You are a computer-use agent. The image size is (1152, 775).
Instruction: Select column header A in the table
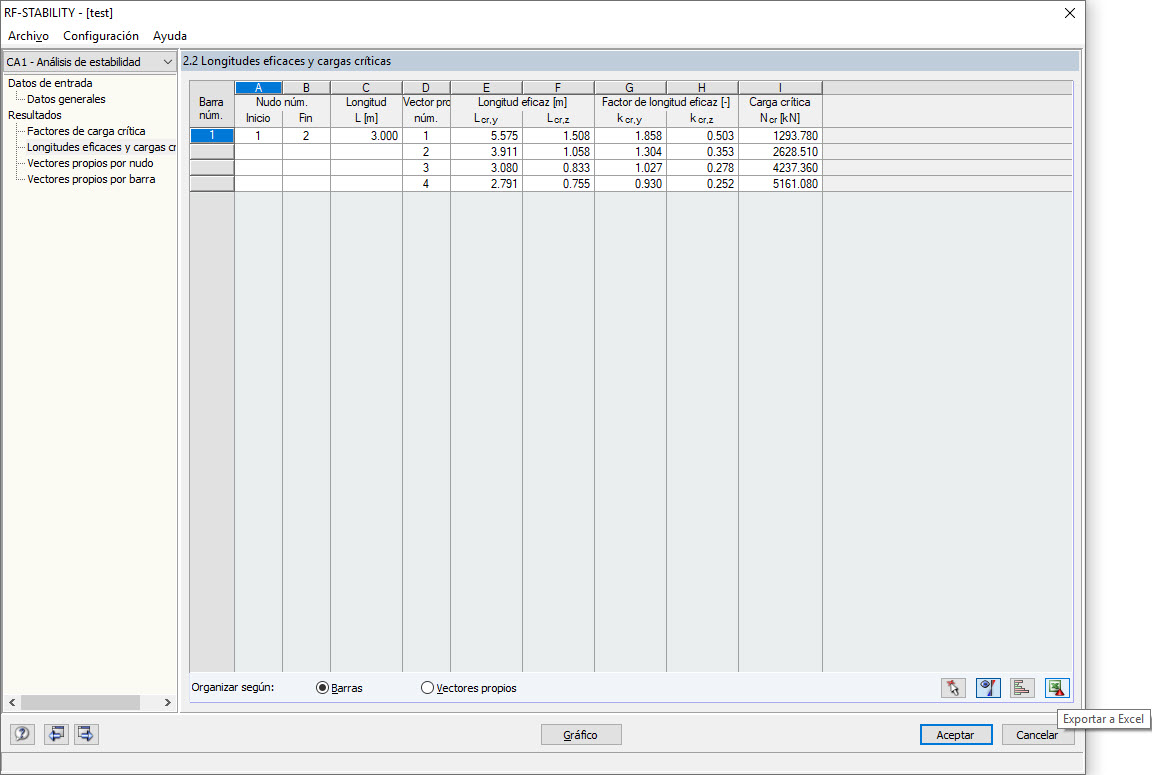[x=258, y=87]
